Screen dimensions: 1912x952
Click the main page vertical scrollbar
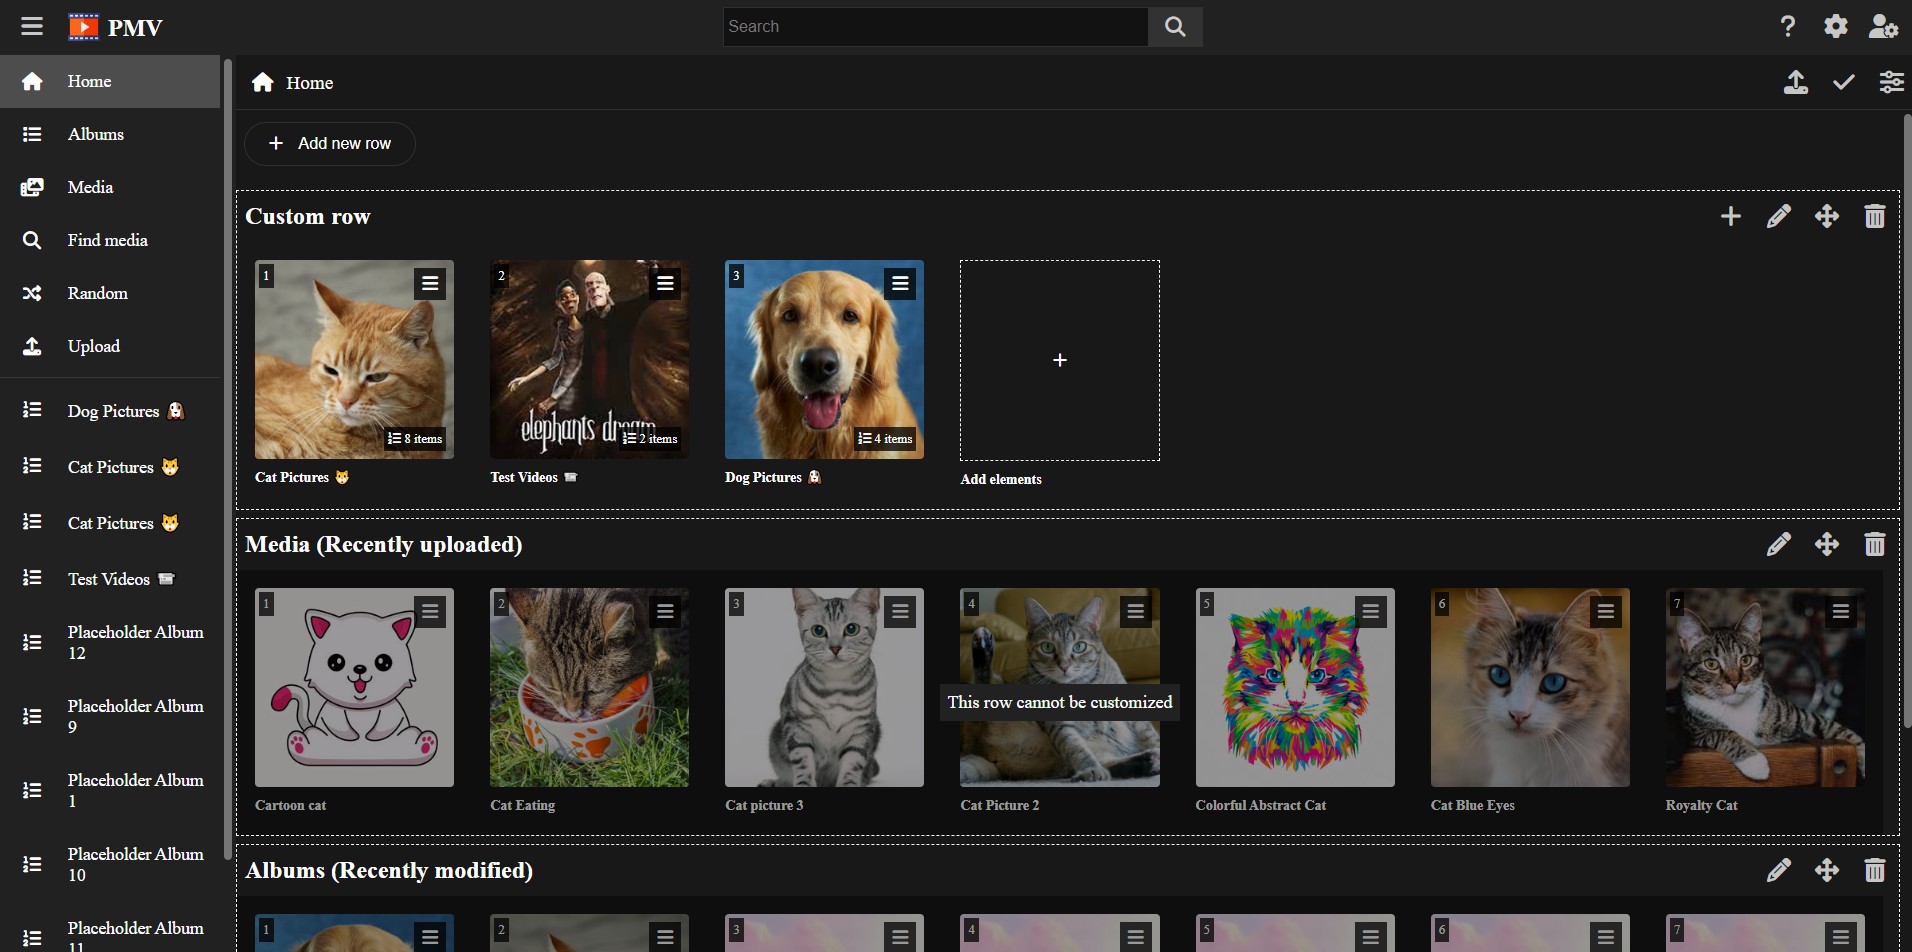pyautogui.click(x=1907, y=420)
